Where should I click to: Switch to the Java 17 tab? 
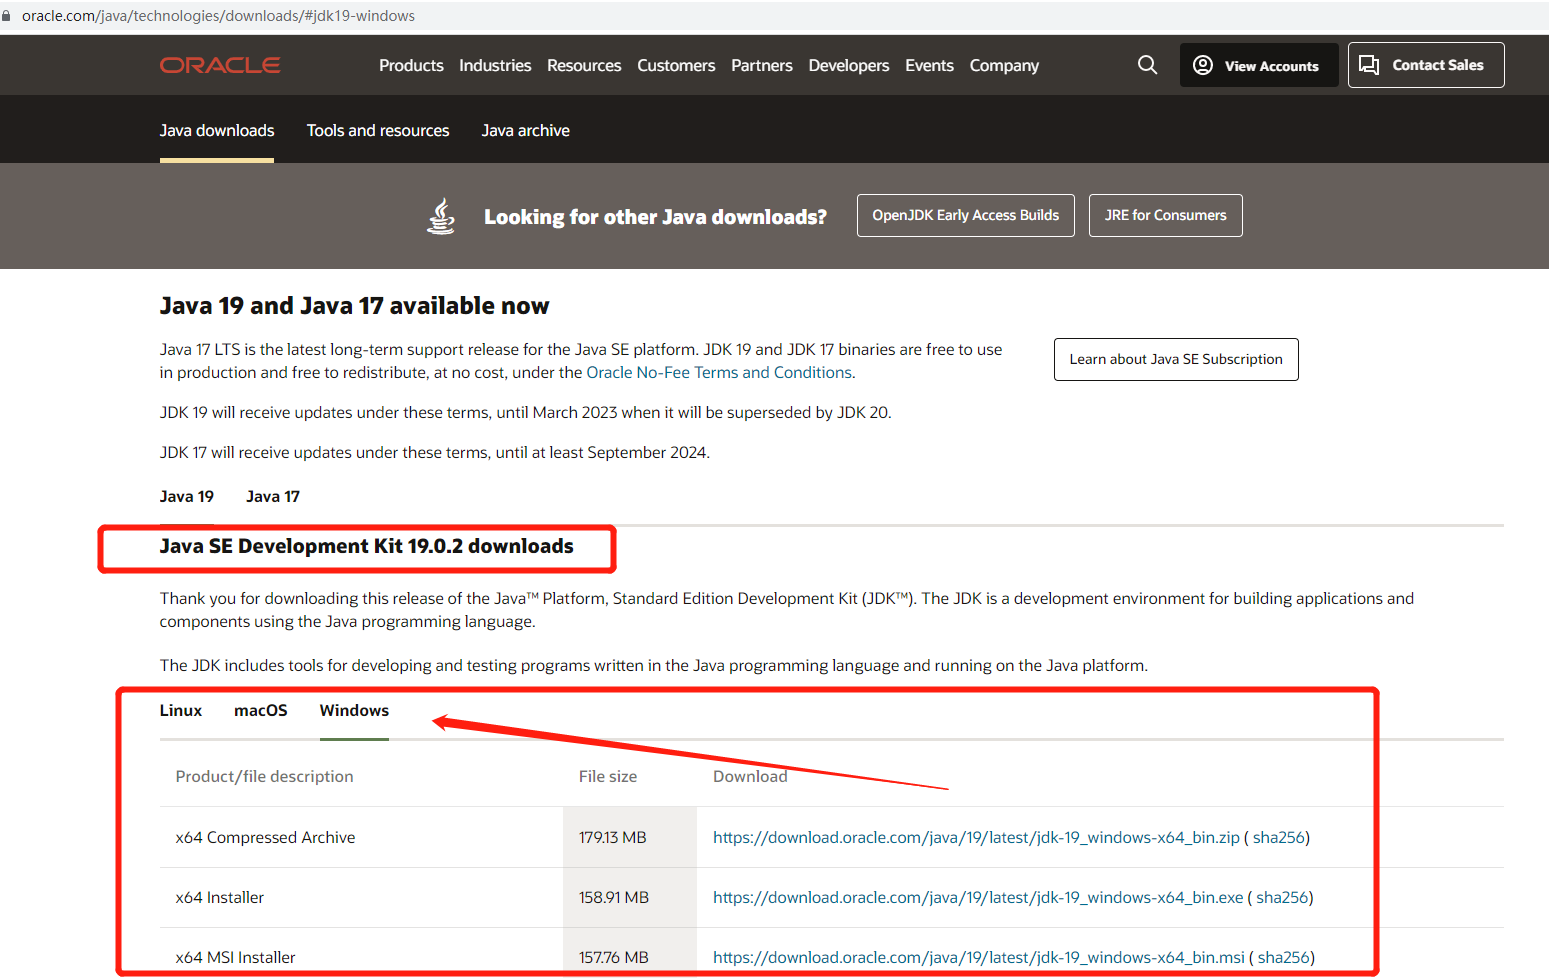pos(273,496)
